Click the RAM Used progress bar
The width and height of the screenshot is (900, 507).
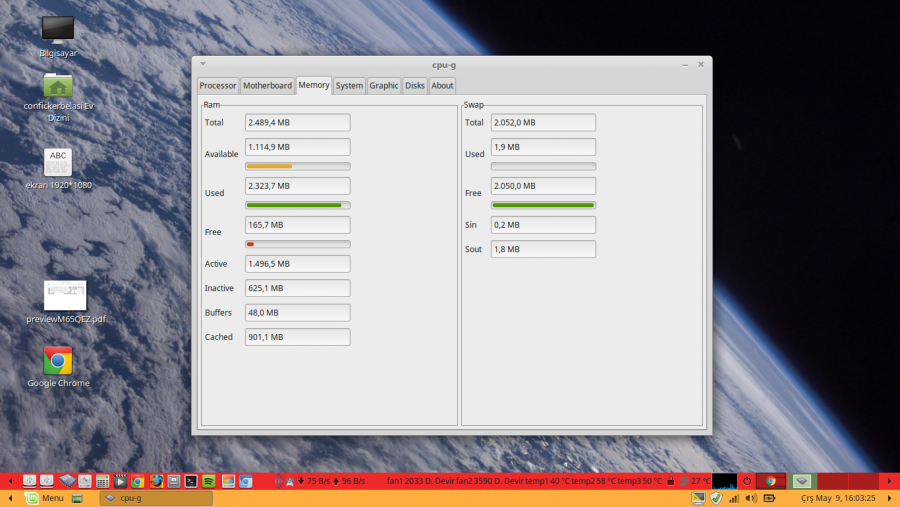[298, 204]
